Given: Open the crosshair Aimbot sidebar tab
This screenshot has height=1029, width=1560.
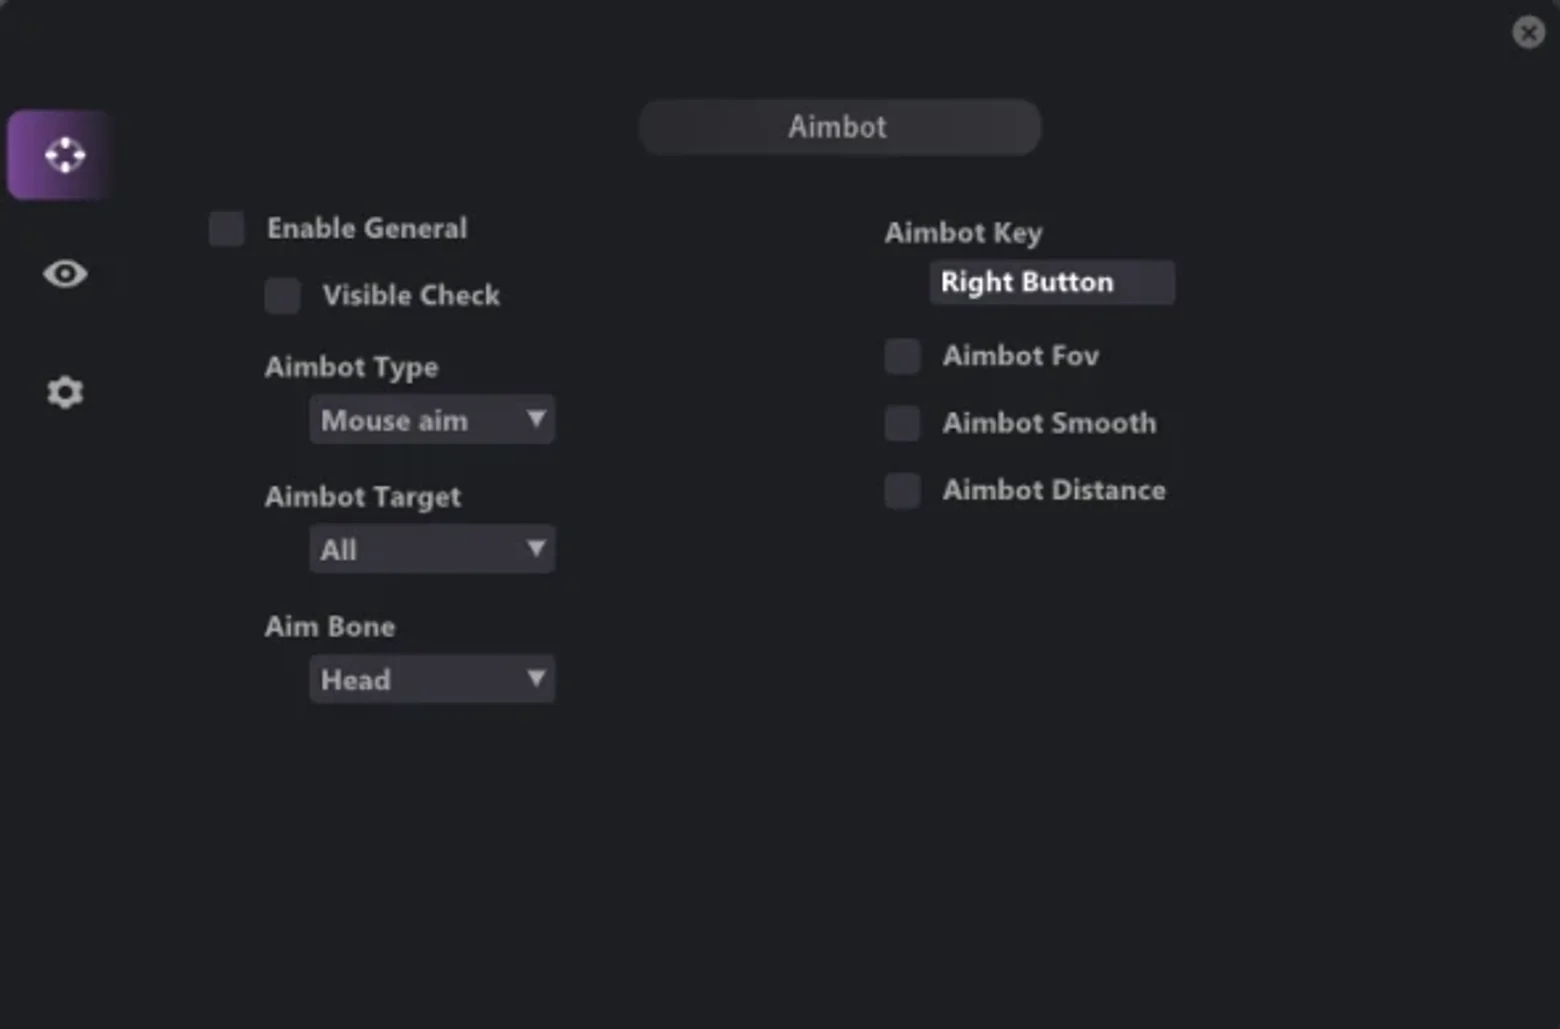Looking at the screenshot, I should [x=60, y=155].
